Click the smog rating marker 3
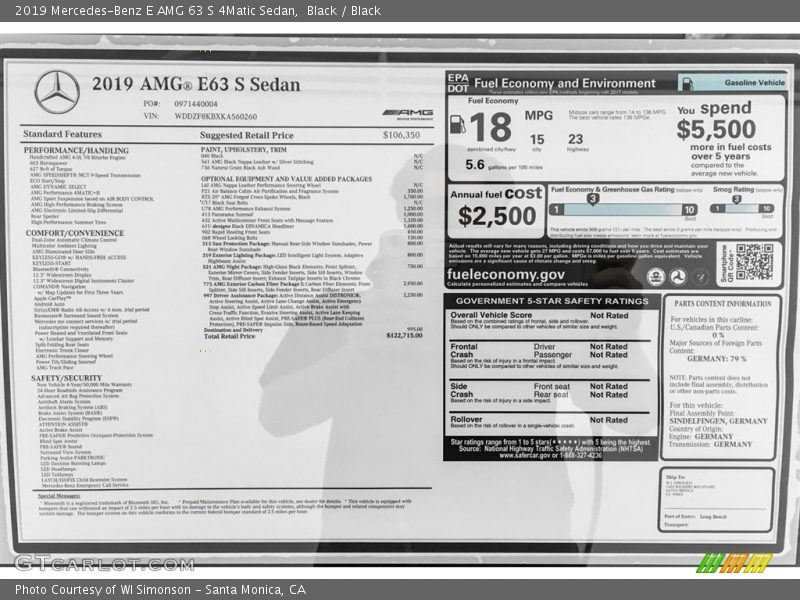800x600 pixels. [736, 199]
